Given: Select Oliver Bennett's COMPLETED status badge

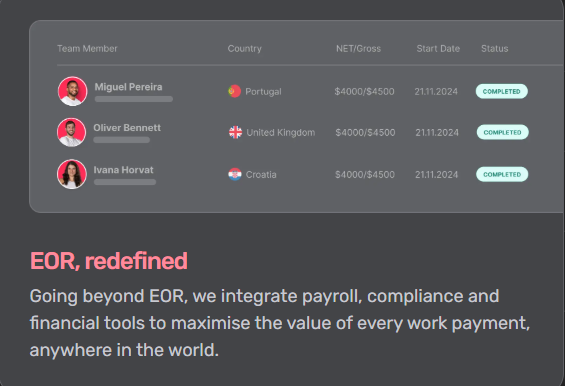Looking at the screenshot, I should 503,132.
